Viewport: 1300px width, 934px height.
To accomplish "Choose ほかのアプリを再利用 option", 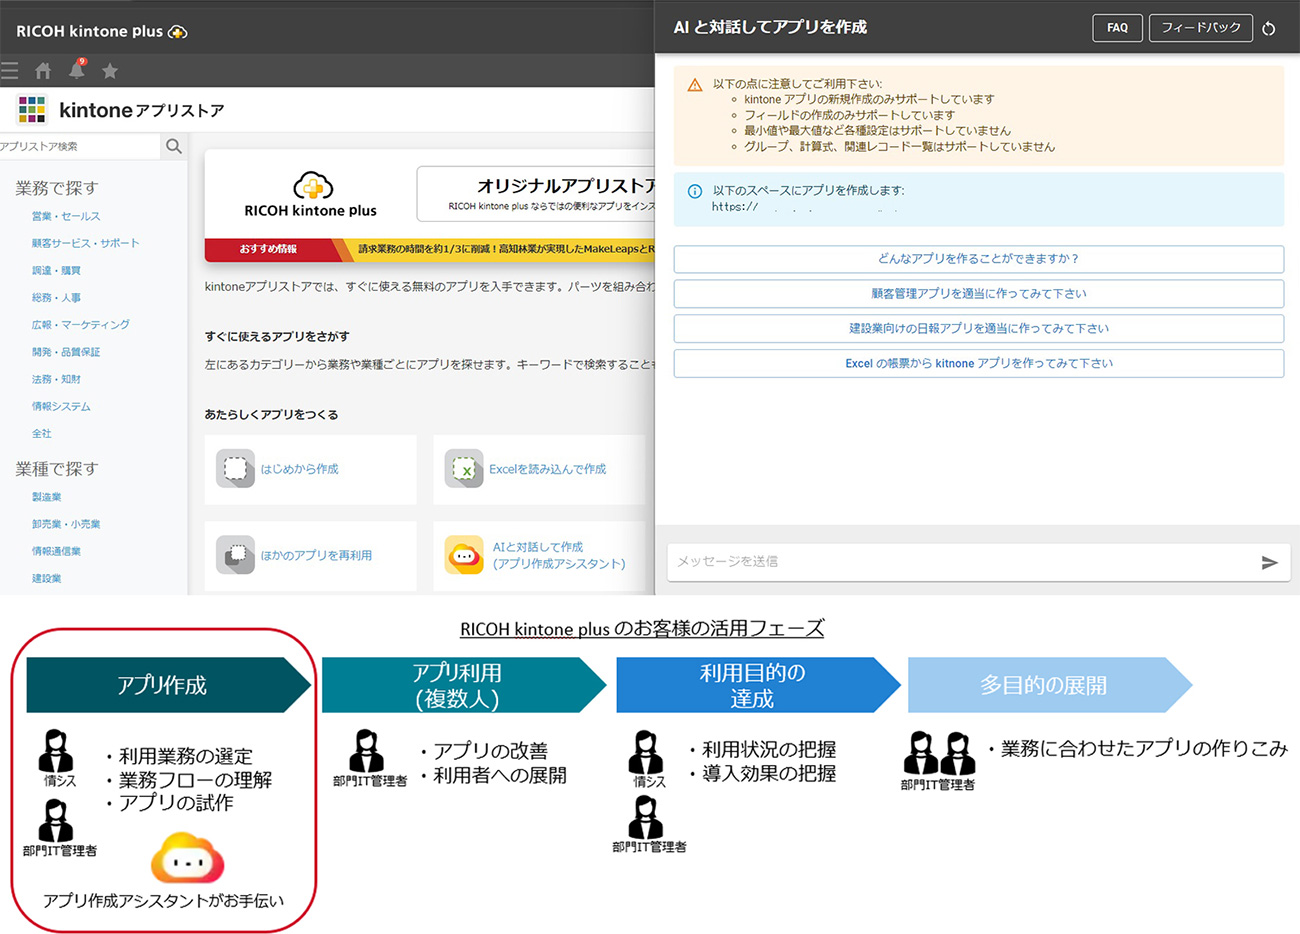I will tap(316, 556).
